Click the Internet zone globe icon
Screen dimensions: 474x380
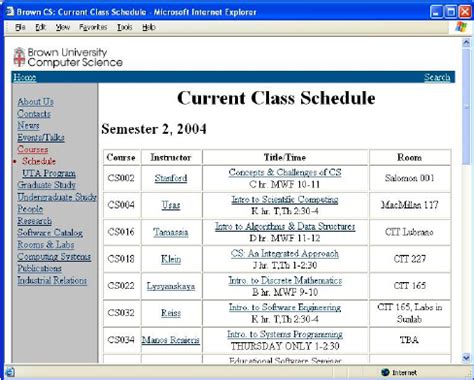click(385, 372)
